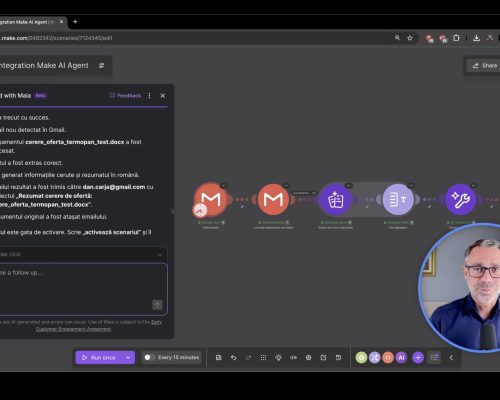
Task: Click into the follow up chat input
Action: pyautogui.click(x=83, y=289)
